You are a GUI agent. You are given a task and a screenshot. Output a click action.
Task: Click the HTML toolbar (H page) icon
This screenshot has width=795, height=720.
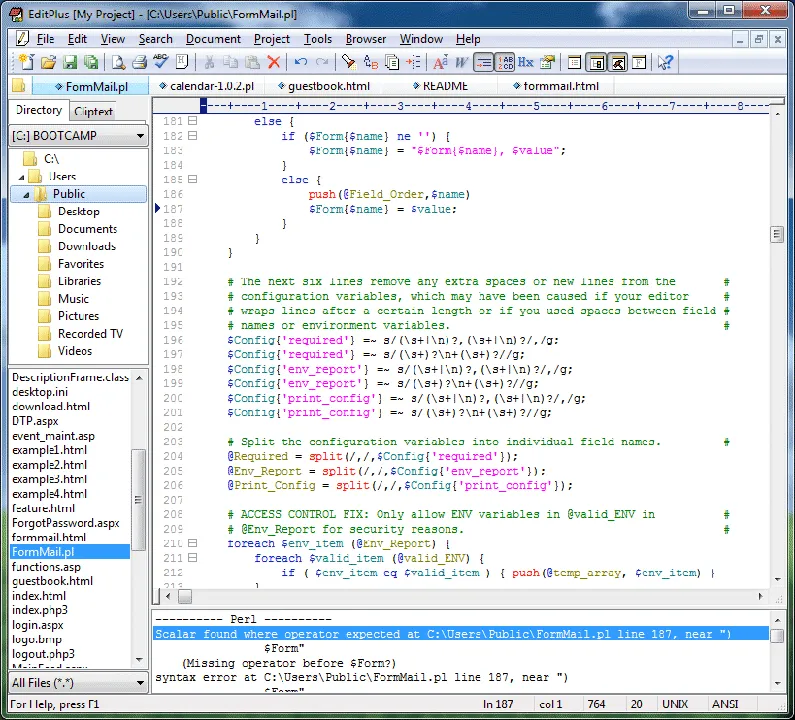(x=182, y=62)
